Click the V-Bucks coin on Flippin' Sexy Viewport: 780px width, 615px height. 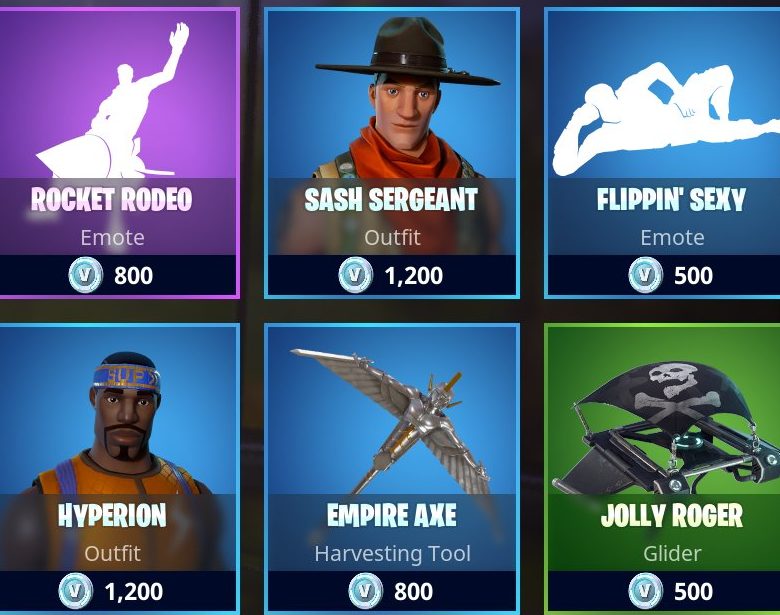(646, 275)
